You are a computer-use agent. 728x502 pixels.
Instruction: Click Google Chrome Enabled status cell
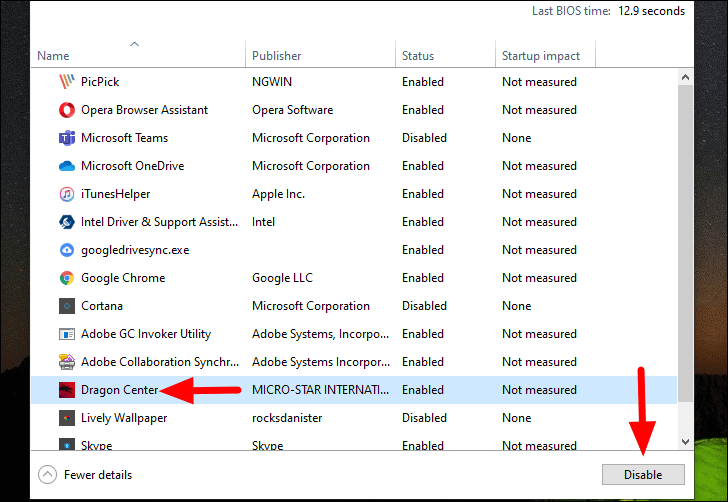click(423, 278)
